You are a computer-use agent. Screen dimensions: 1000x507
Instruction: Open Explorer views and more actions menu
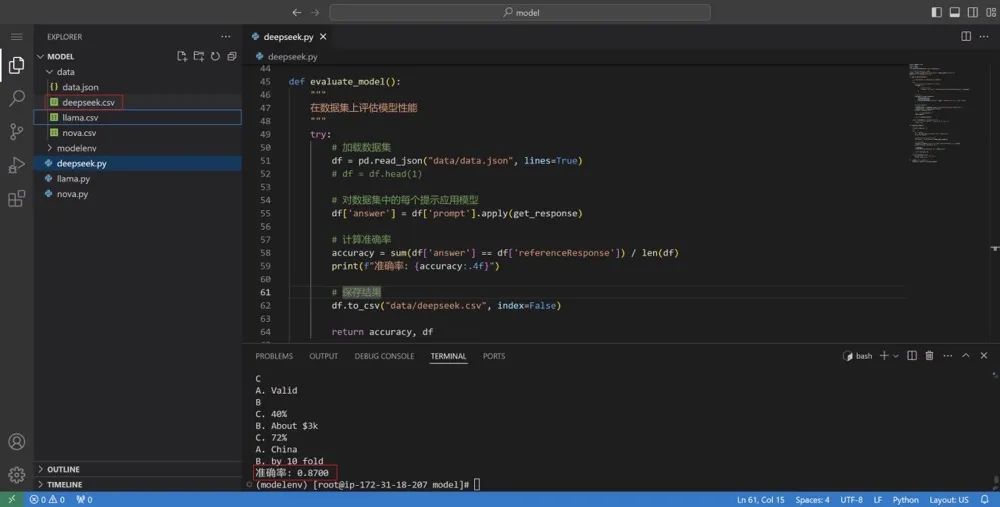pyautogui.click(x=226, y=37)
